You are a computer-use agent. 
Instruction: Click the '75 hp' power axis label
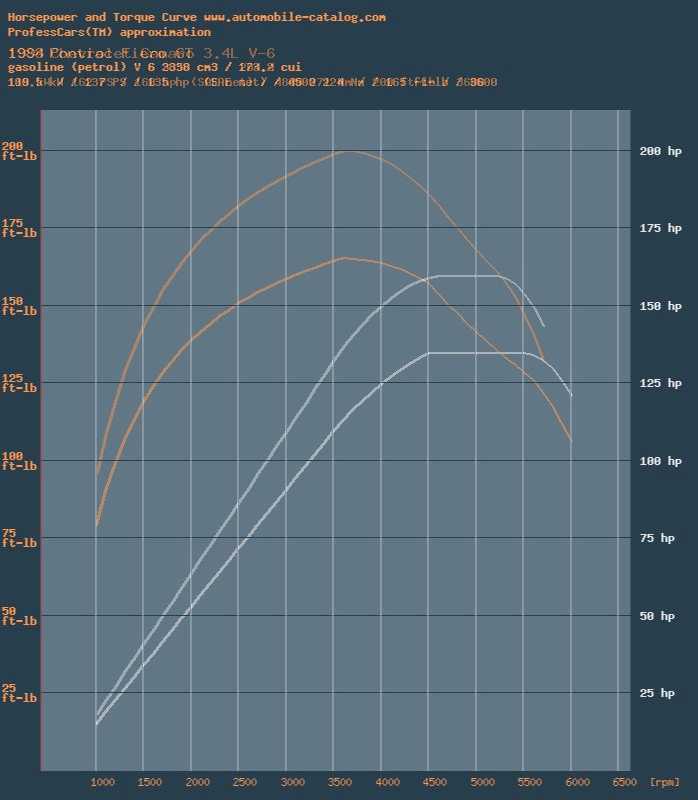pos(657,538)
